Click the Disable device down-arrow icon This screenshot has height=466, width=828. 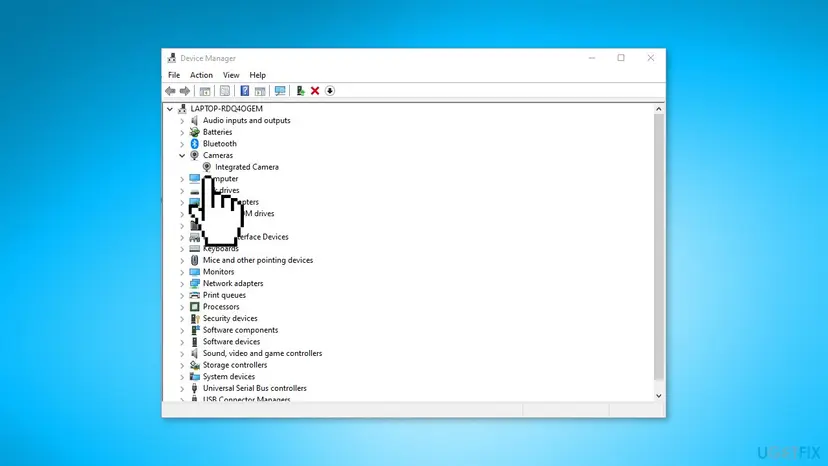(x=330, y=91)
